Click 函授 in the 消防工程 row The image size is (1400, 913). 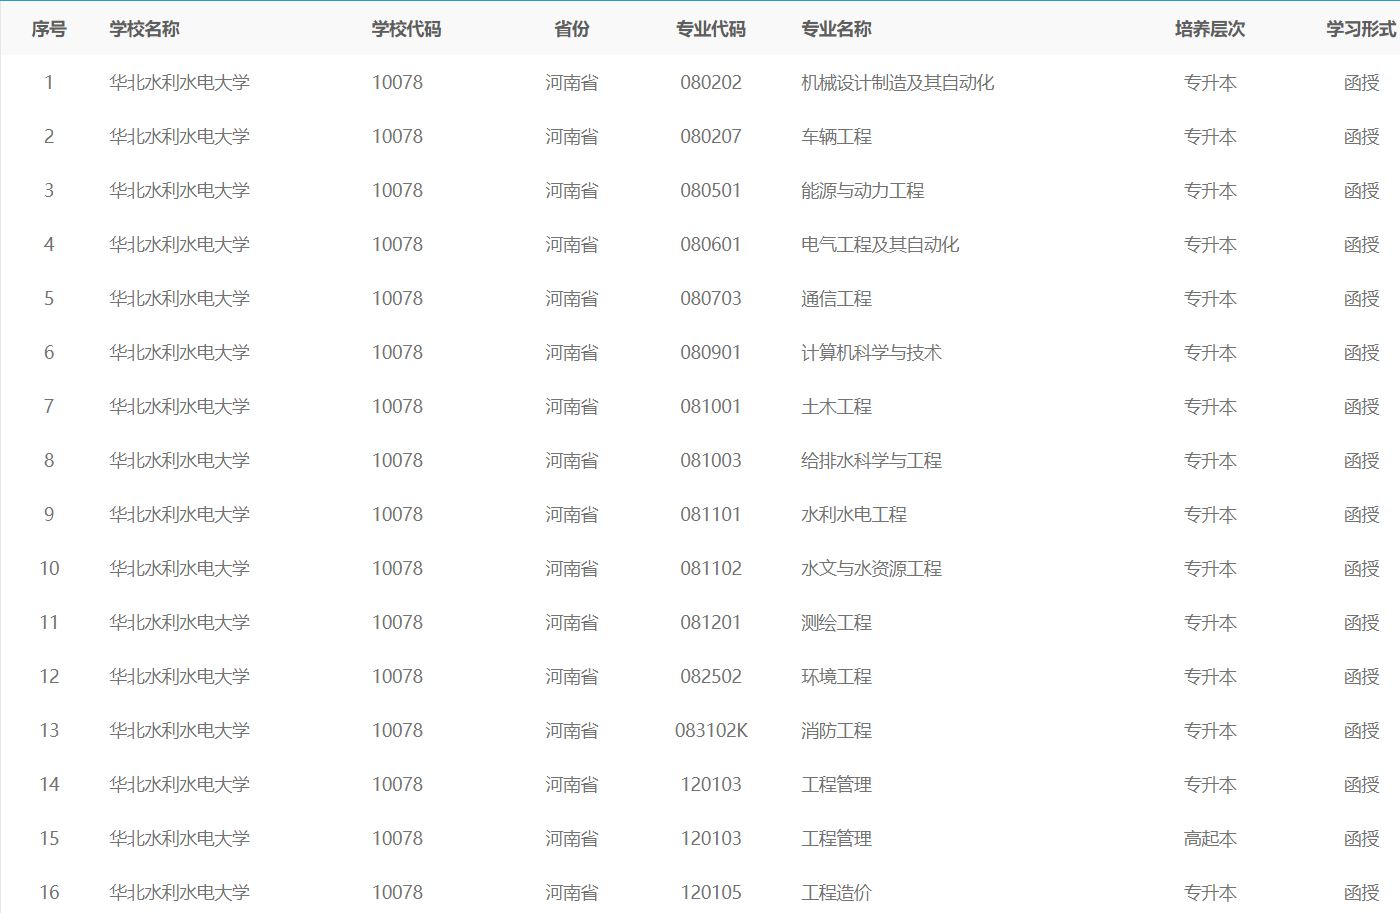click(x=1361, y=731)
